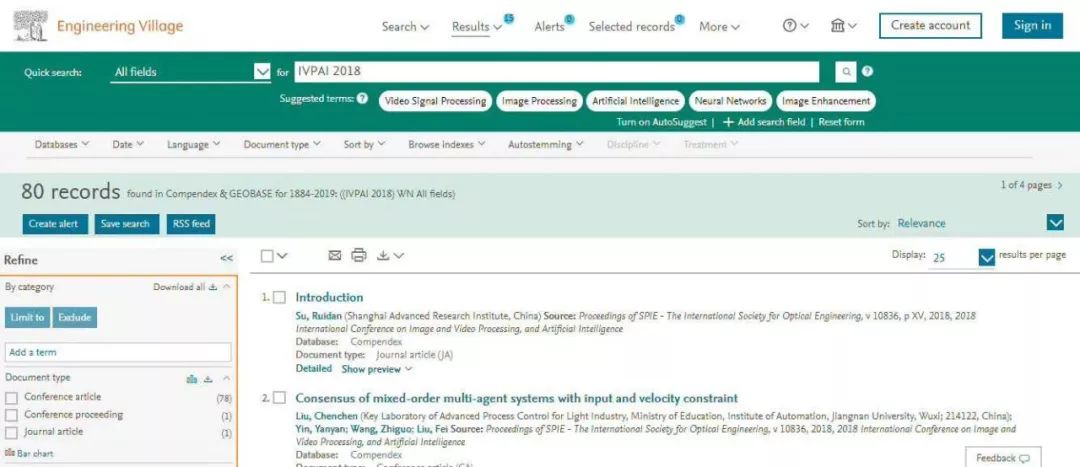Open Selected records
The width and height of the screenshot is (1080, 467).
(632, 27)
